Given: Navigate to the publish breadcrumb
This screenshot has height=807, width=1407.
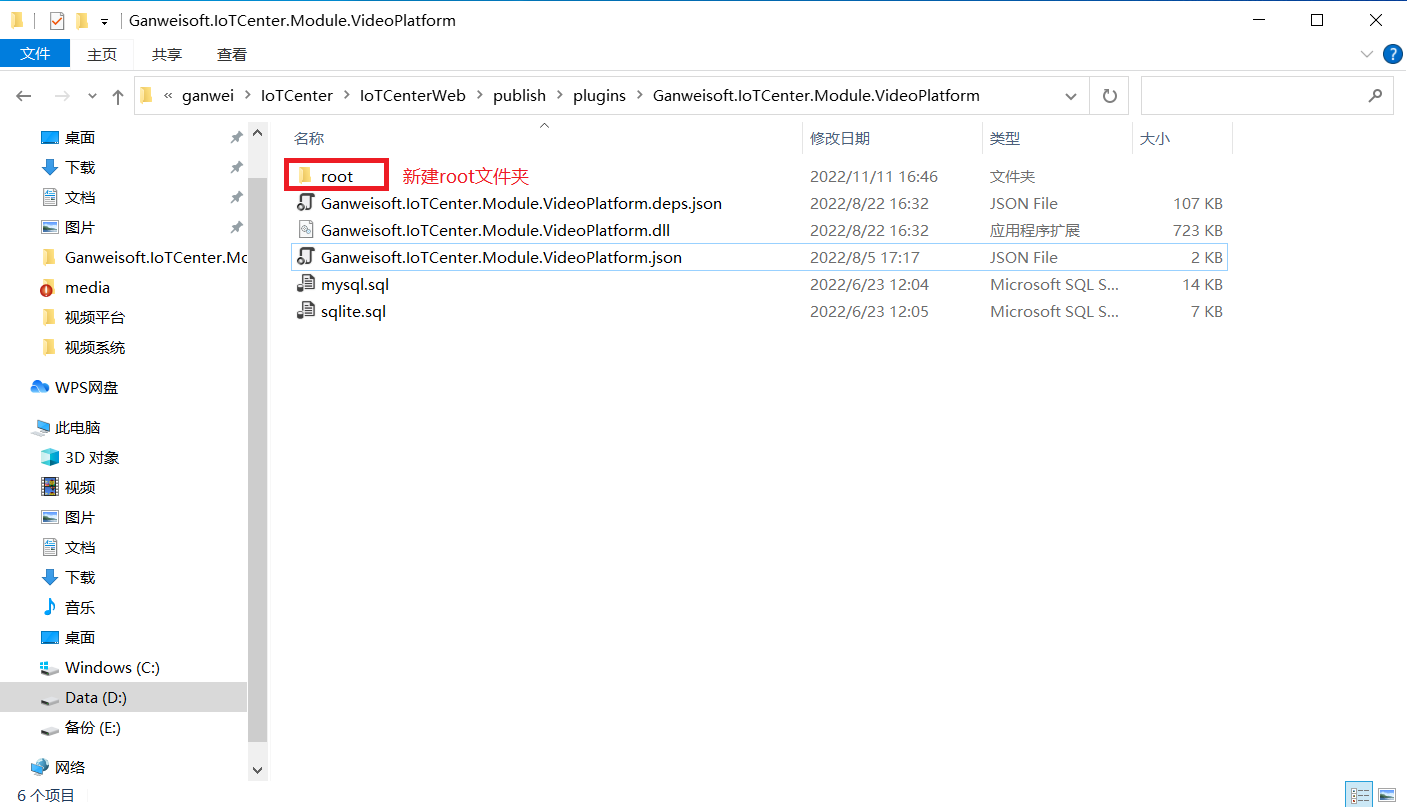Looking at the screenshot, I should [519, 96].
